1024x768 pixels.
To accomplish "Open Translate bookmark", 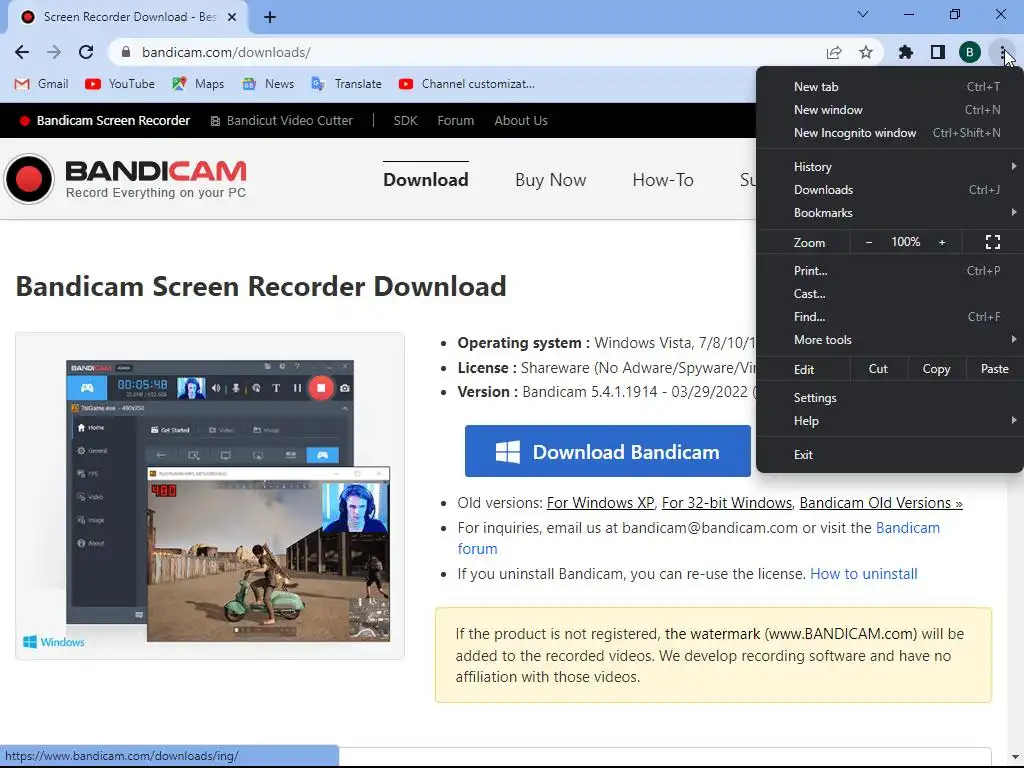I will tap(347, 84).
